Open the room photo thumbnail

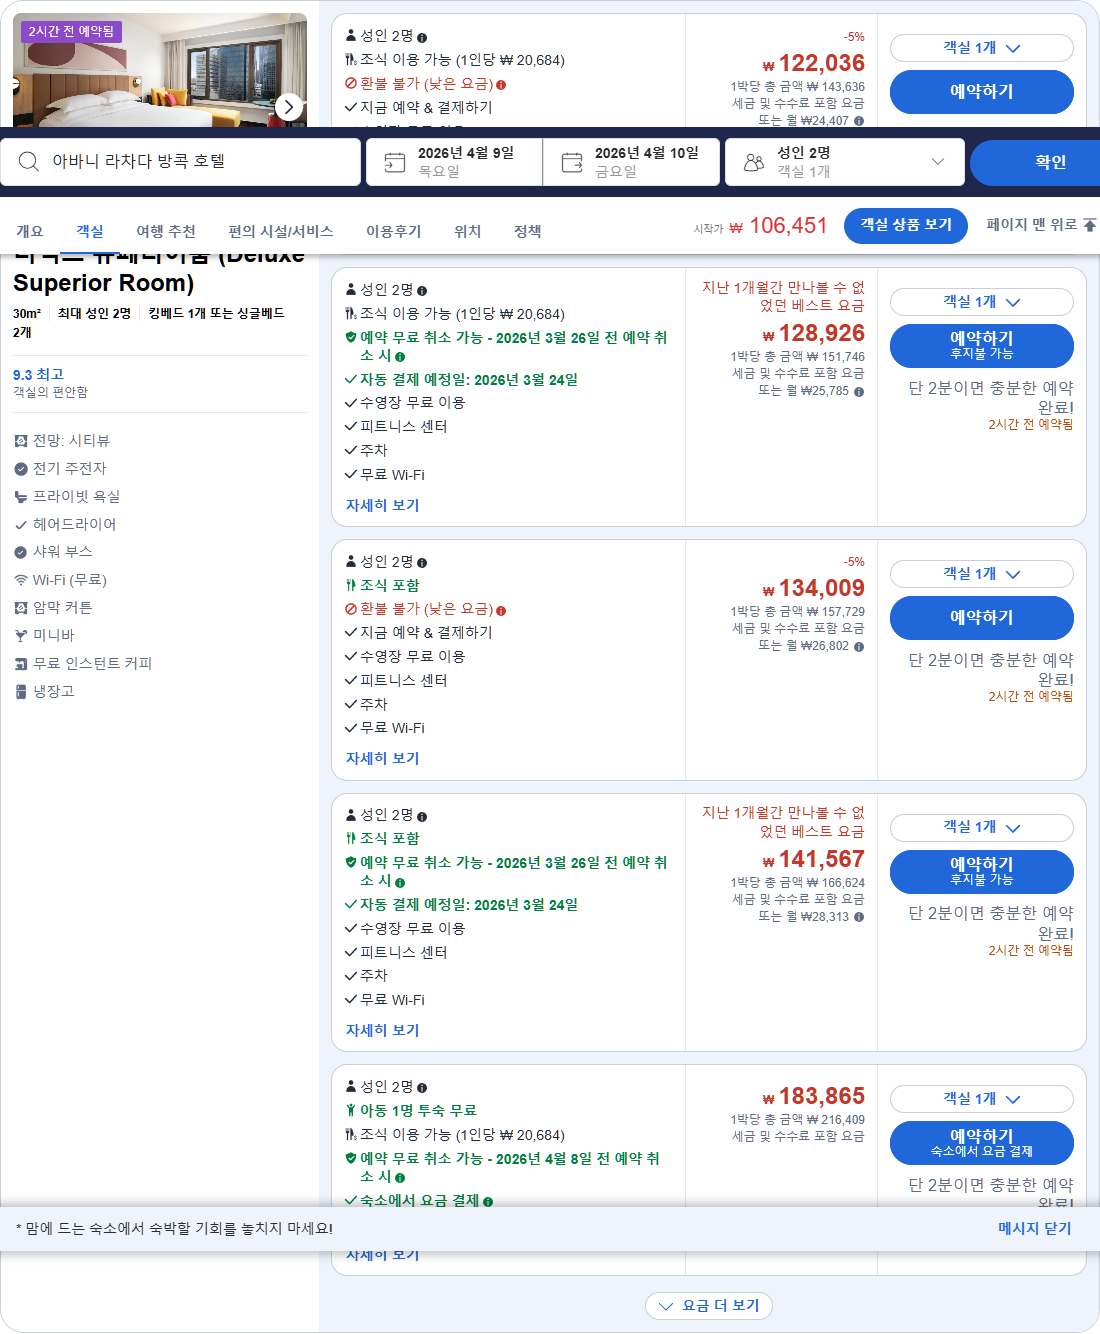pyautogui.click(x=160, y=70)
